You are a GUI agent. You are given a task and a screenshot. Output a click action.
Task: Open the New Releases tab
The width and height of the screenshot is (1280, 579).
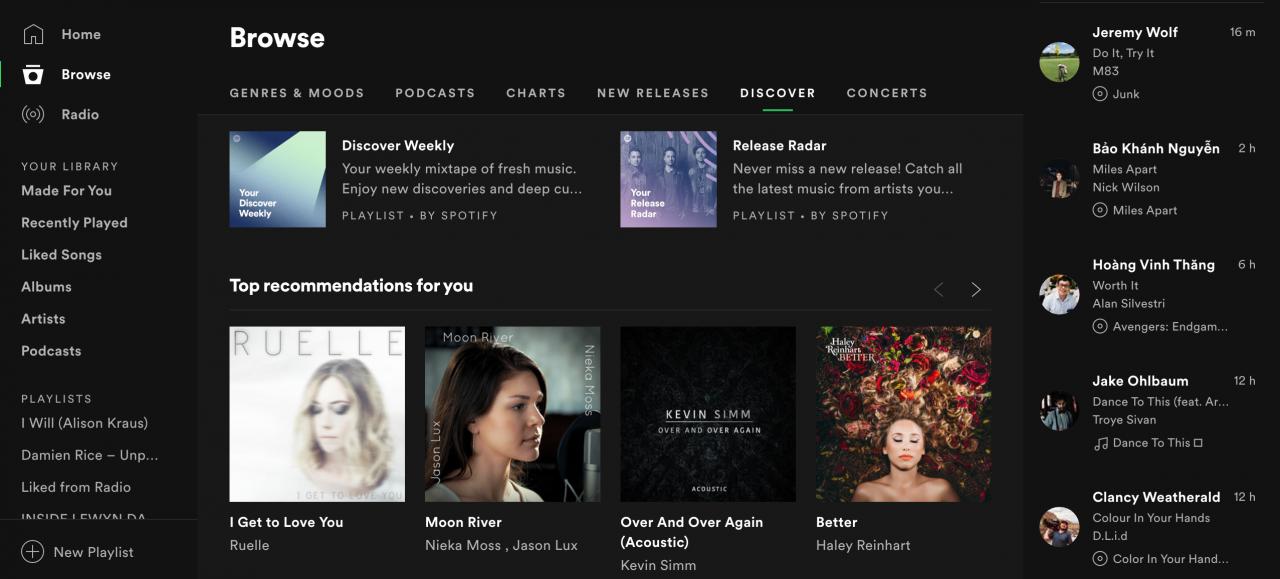[x=652, y=93]
